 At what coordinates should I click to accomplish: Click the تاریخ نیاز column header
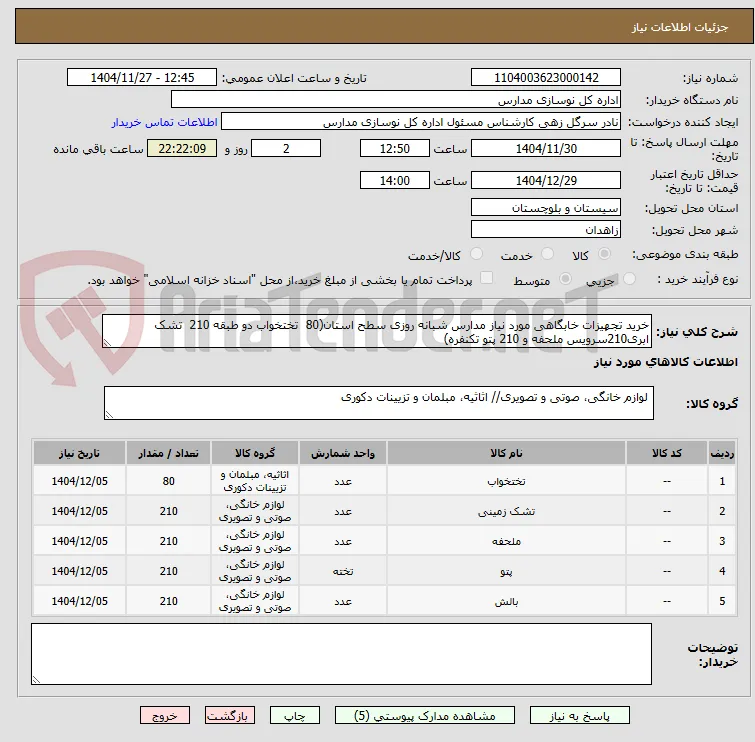coord(79,453)
